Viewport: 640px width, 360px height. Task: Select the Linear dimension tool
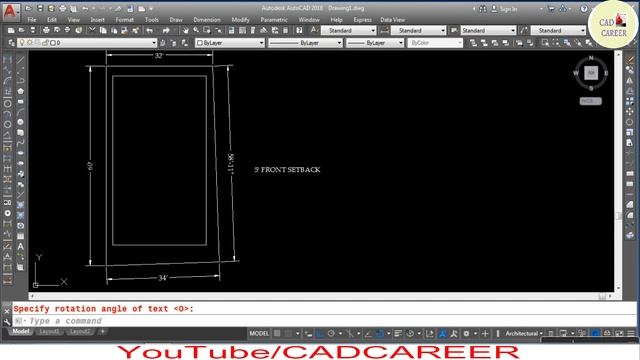coord(7,60)
